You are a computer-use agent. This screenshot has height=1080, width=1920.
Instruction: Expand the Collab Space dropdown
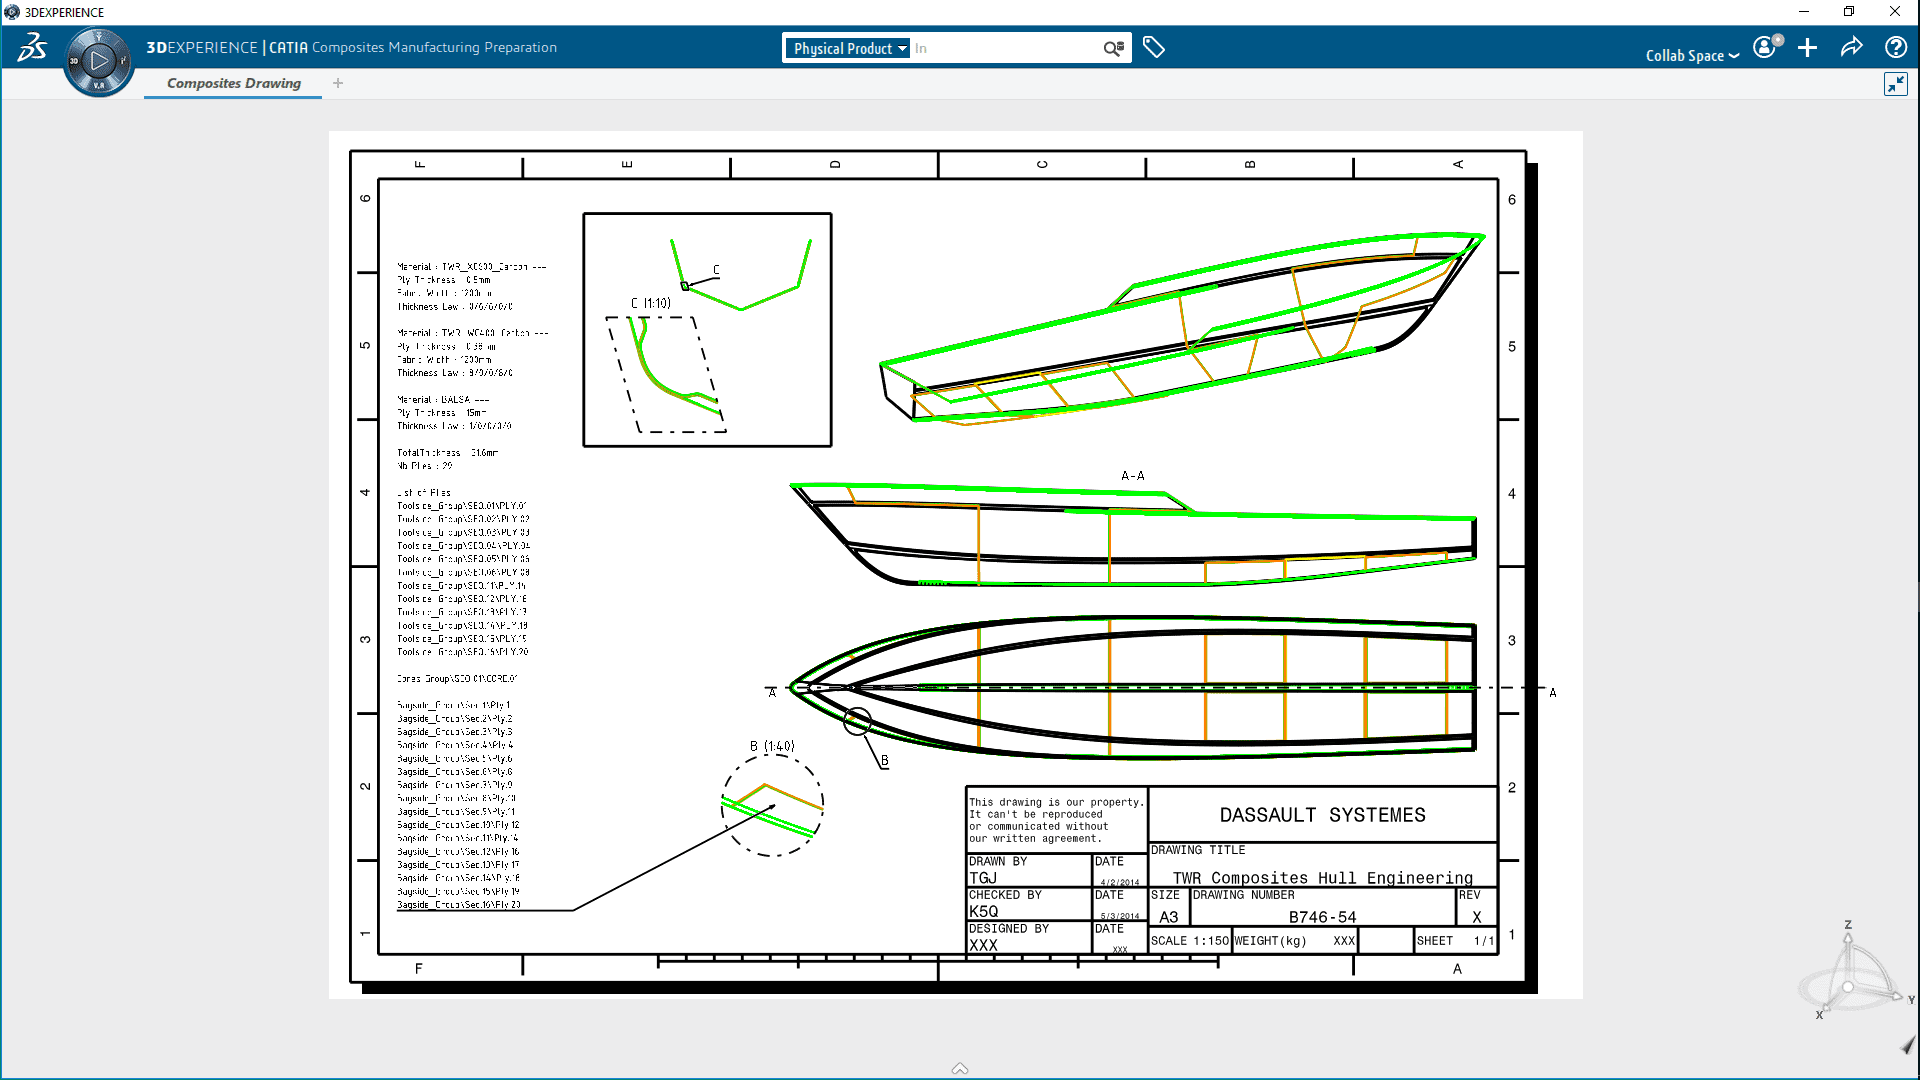(x=1692, y=56)
